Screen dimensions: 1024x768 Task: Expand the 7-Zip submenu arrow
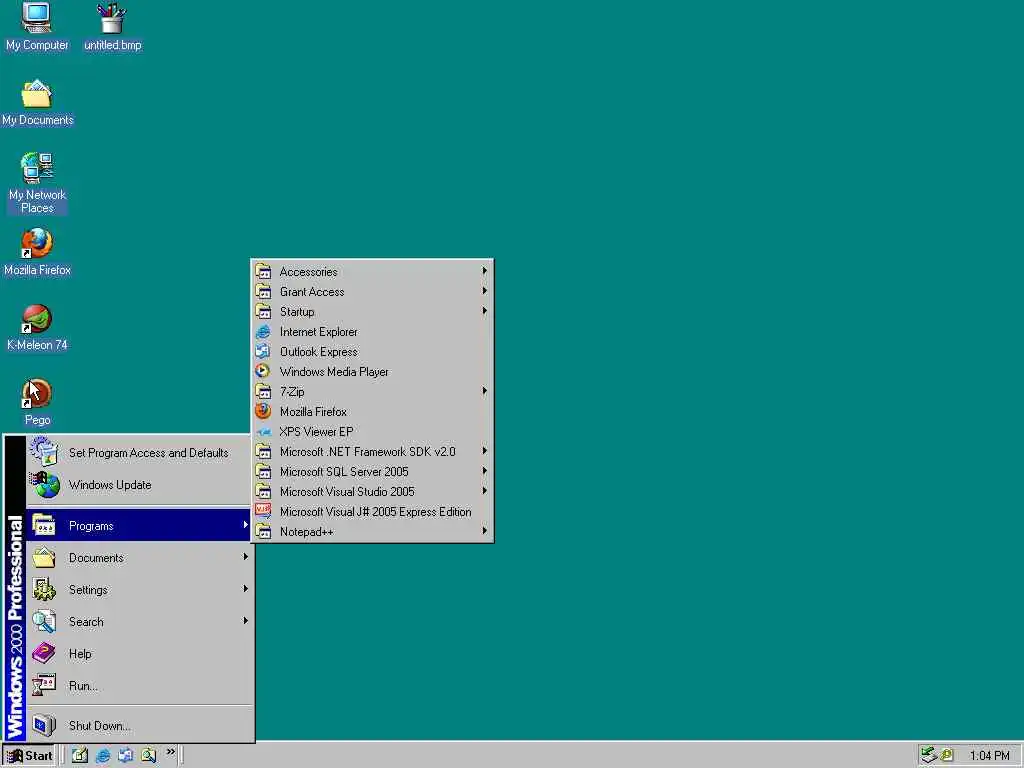tap(485, 391)
